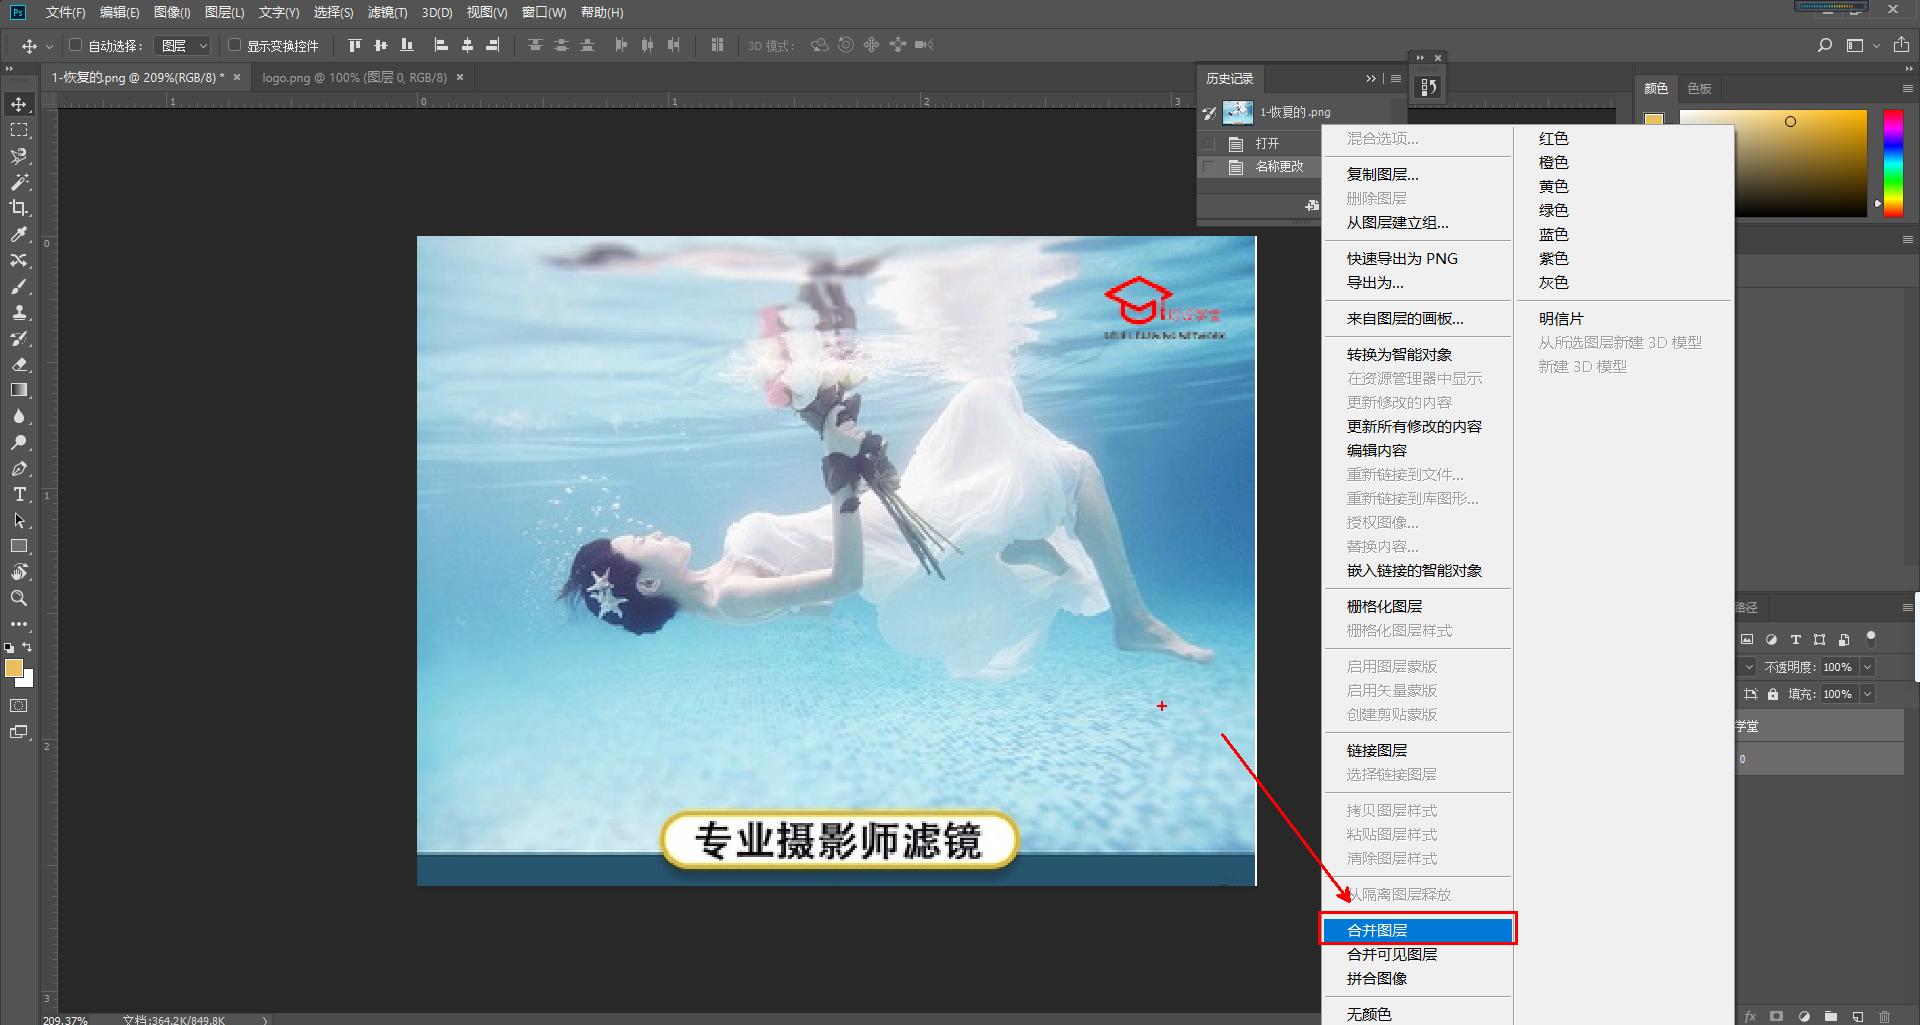The height and width of the screenshot is (1025, 1920).
Task: Enable the 自动选择 checkbox
Action: (x=75, y=45)
